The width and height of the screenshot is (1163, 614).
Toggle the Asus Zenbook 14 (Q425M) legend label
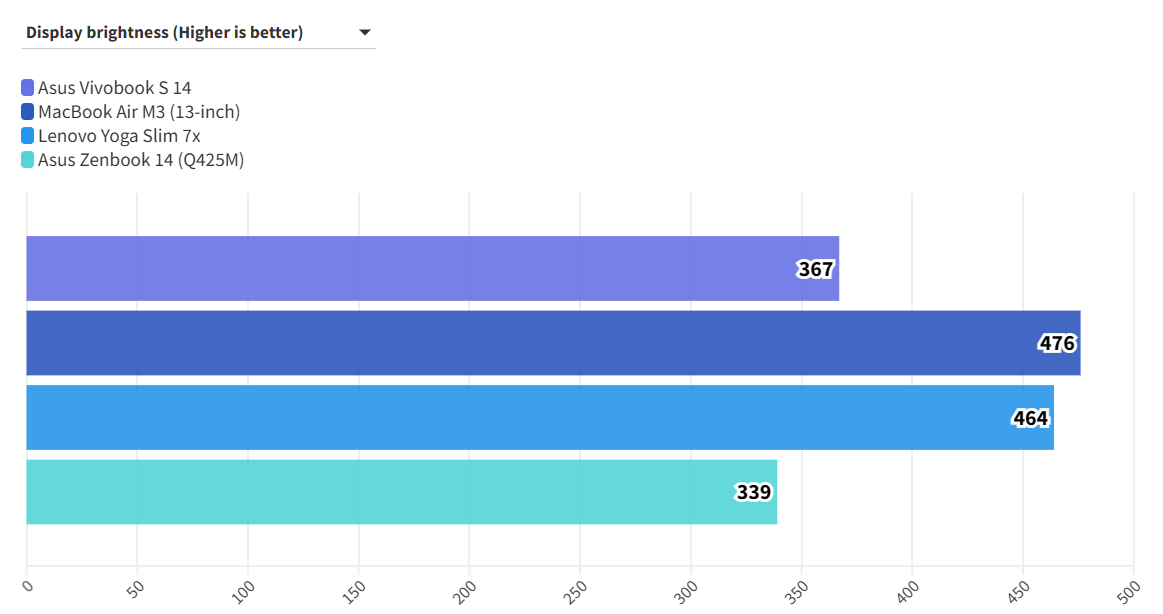[x=141, y=160]
